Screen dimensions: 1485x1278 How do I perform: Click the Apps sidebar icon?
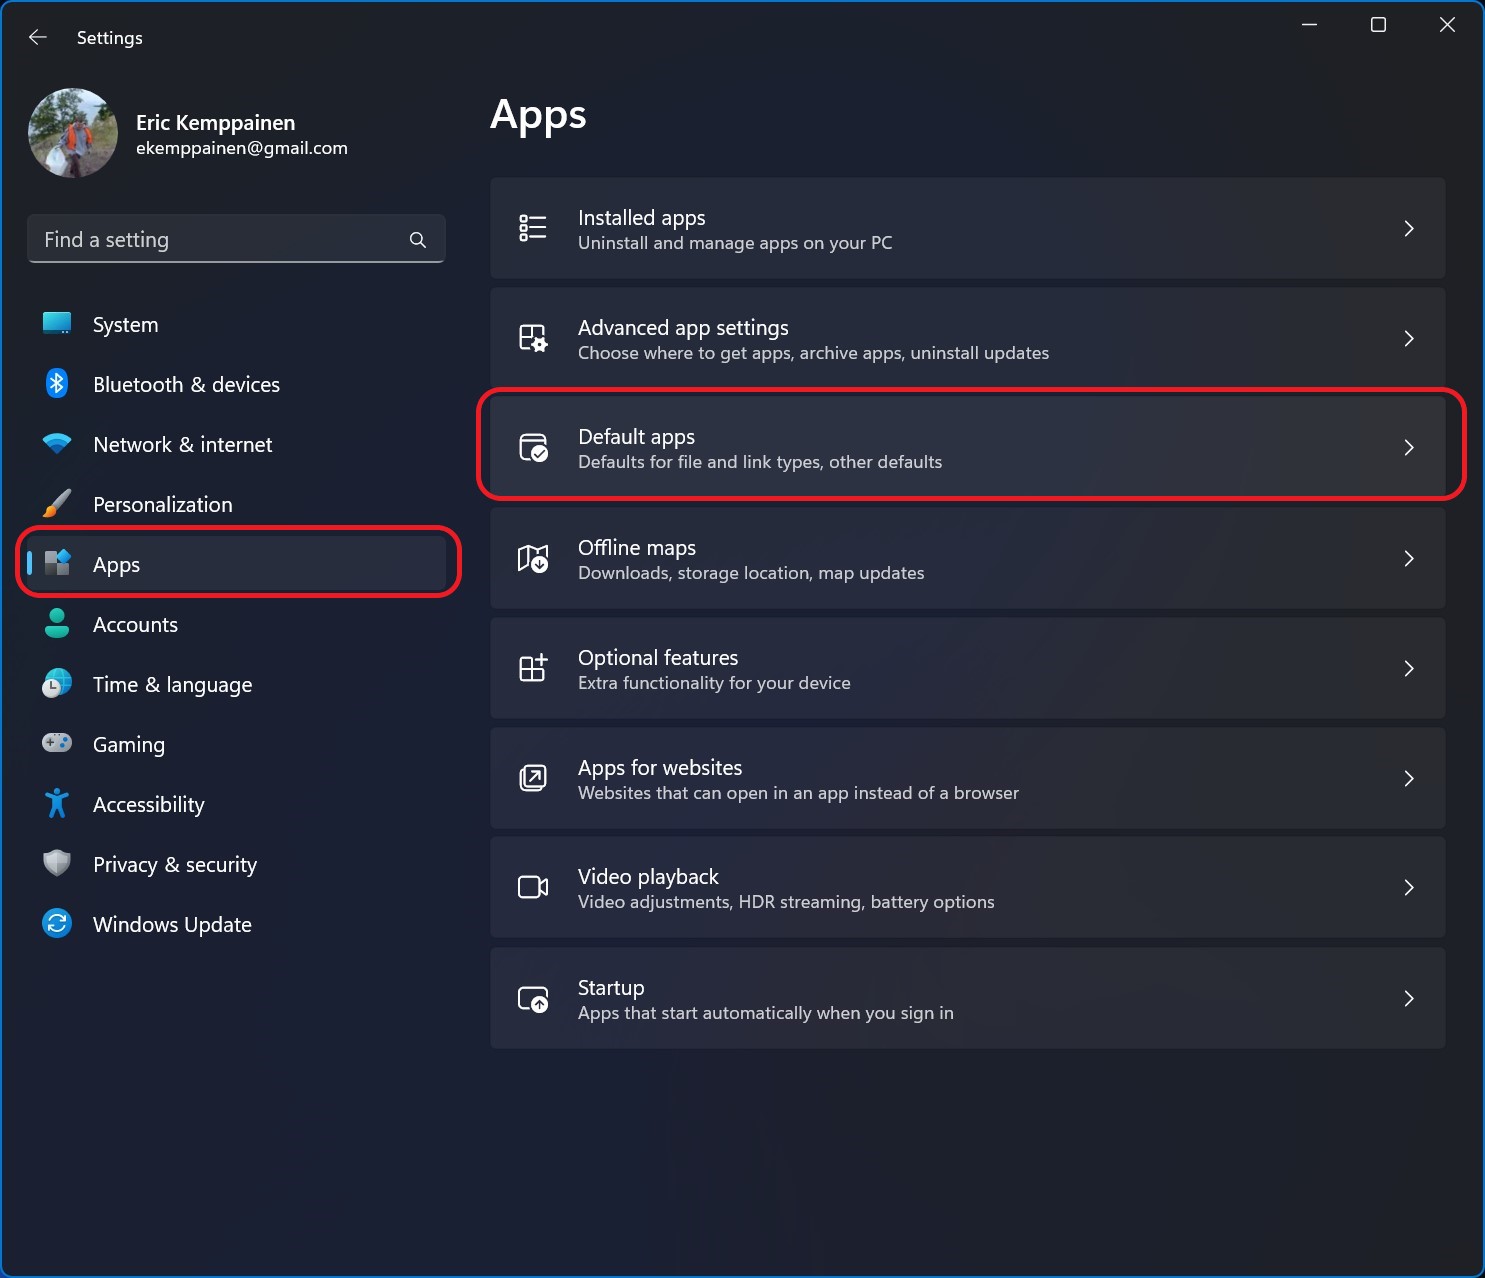tap(58, 563)
